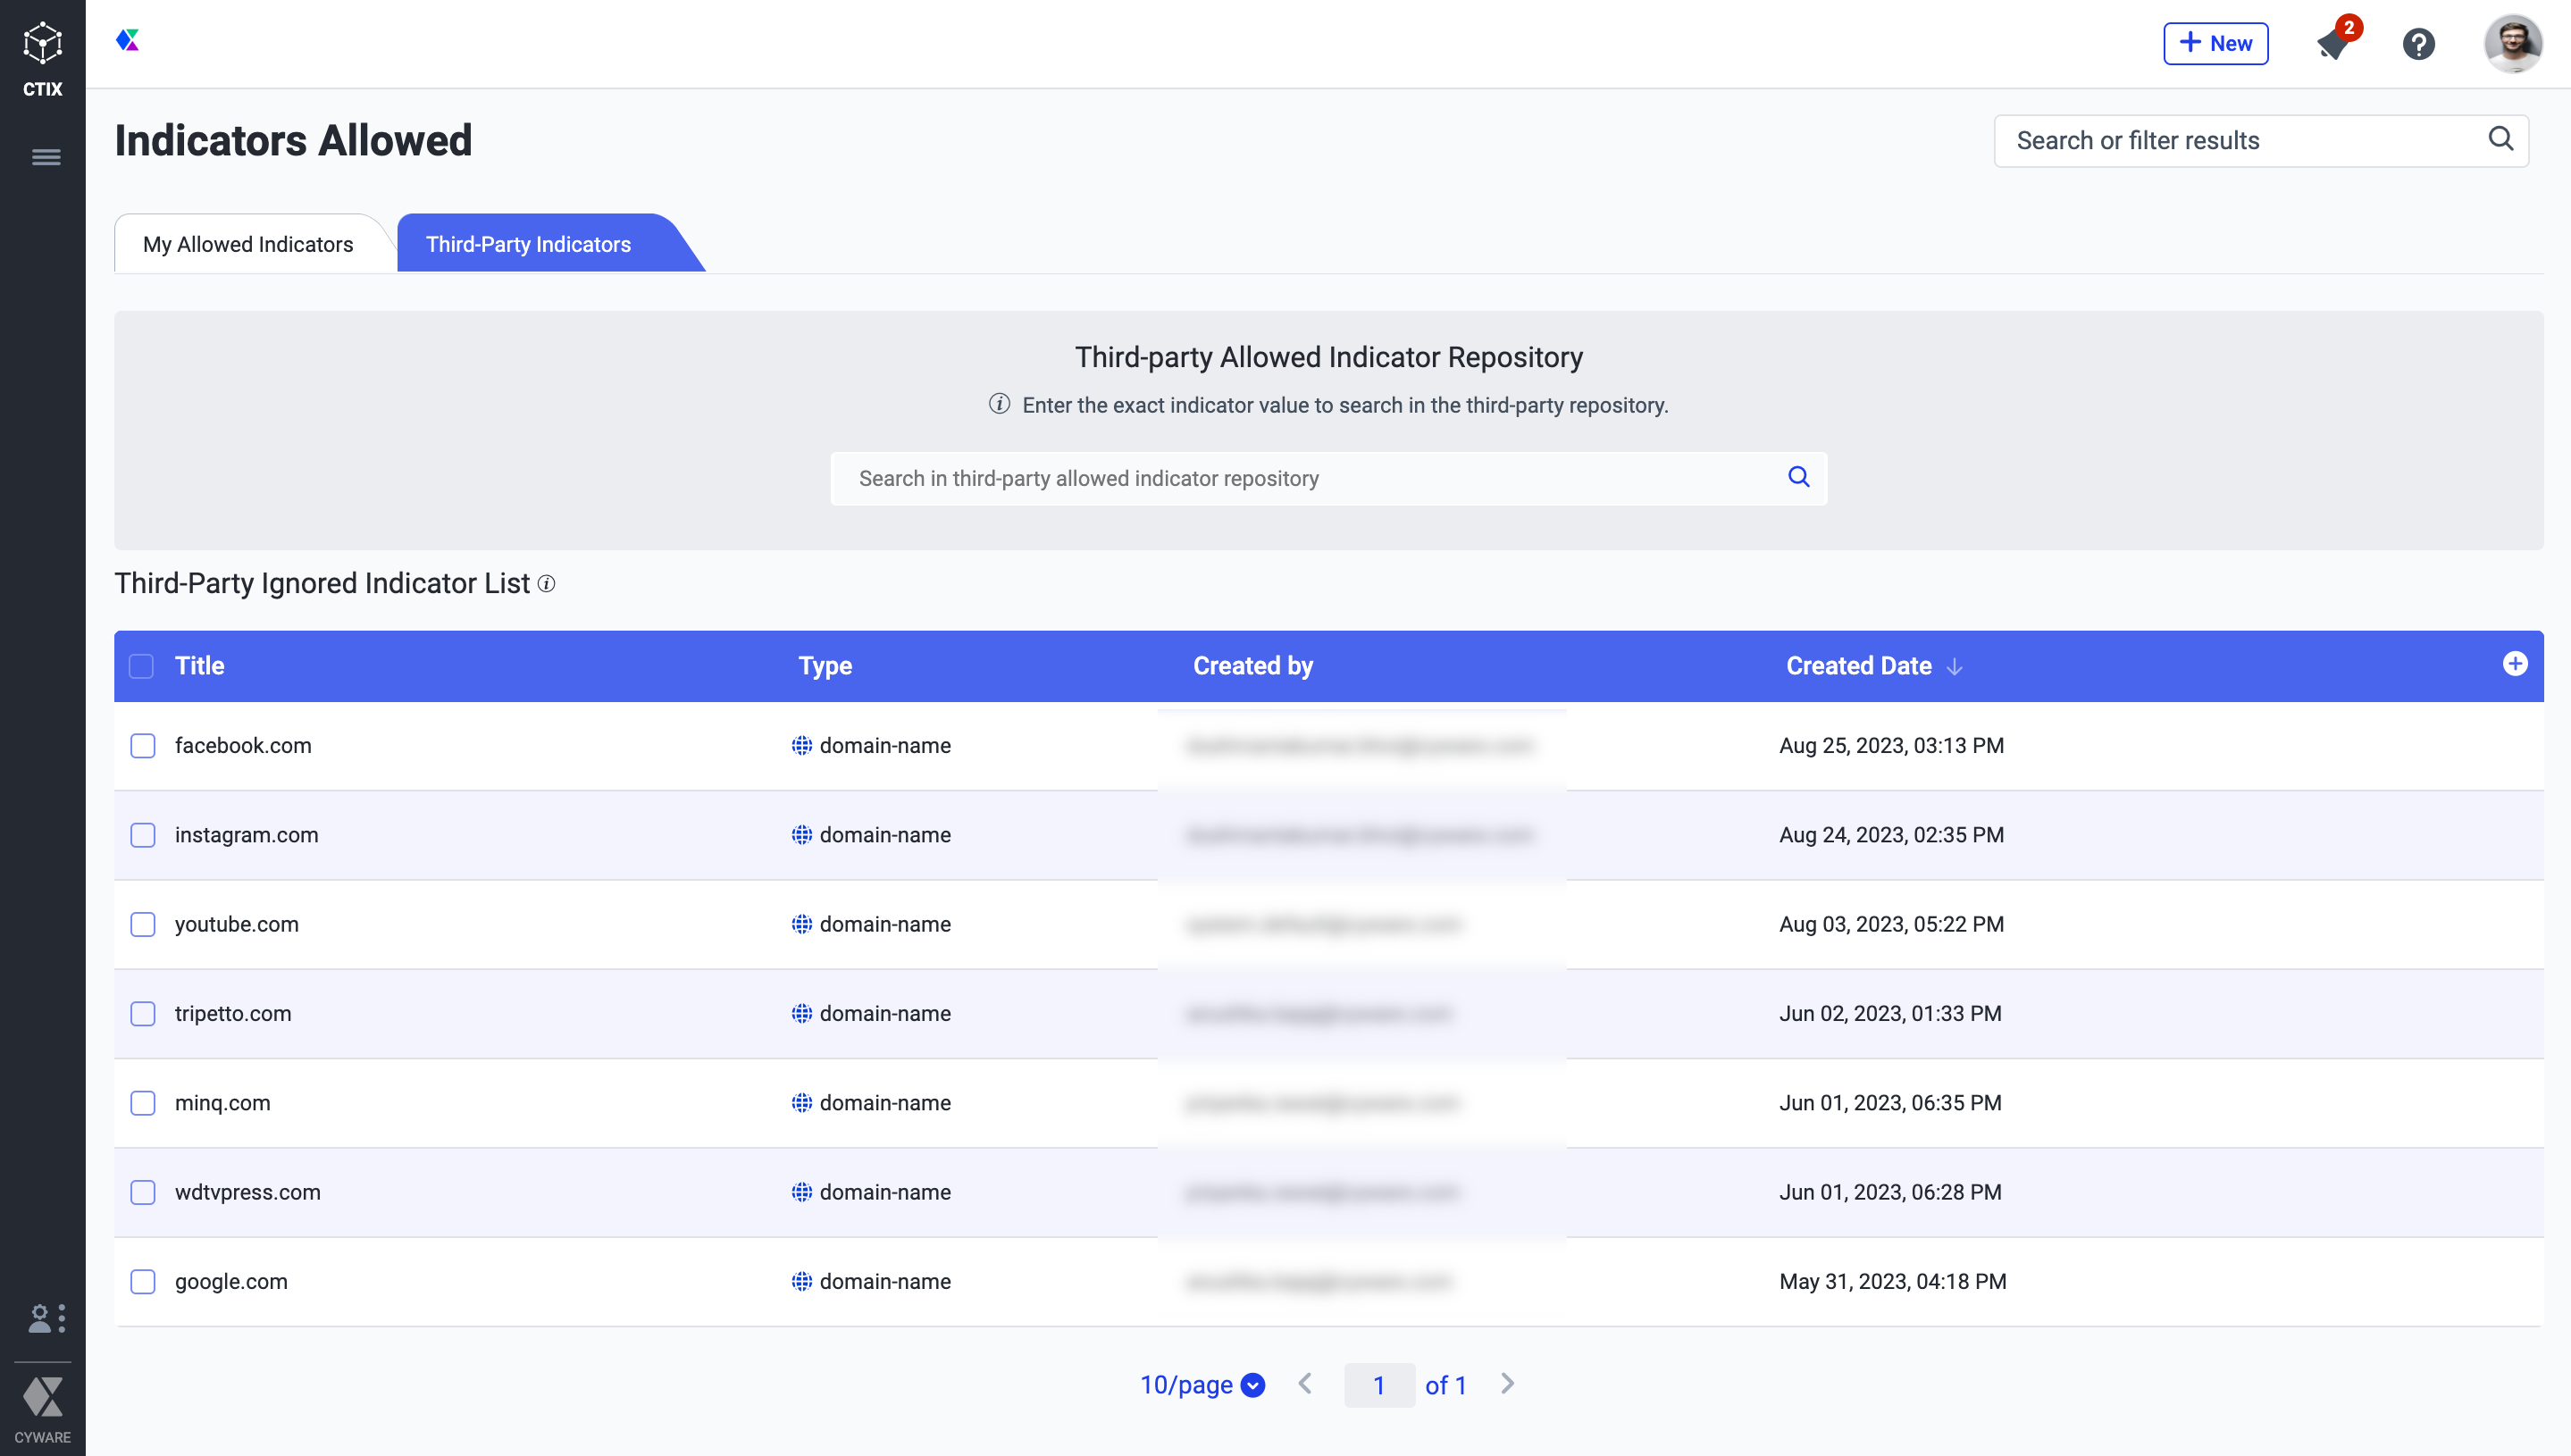Switch to My Allowed Indicators tab

click(248, 244)
